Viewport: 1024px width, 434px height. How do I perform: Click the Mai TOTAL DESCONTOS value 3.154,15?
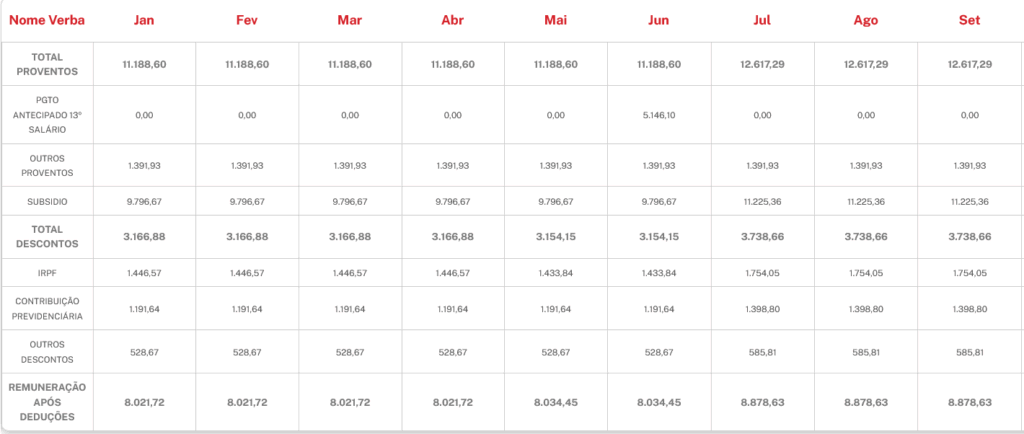click(x=557, y=236)
